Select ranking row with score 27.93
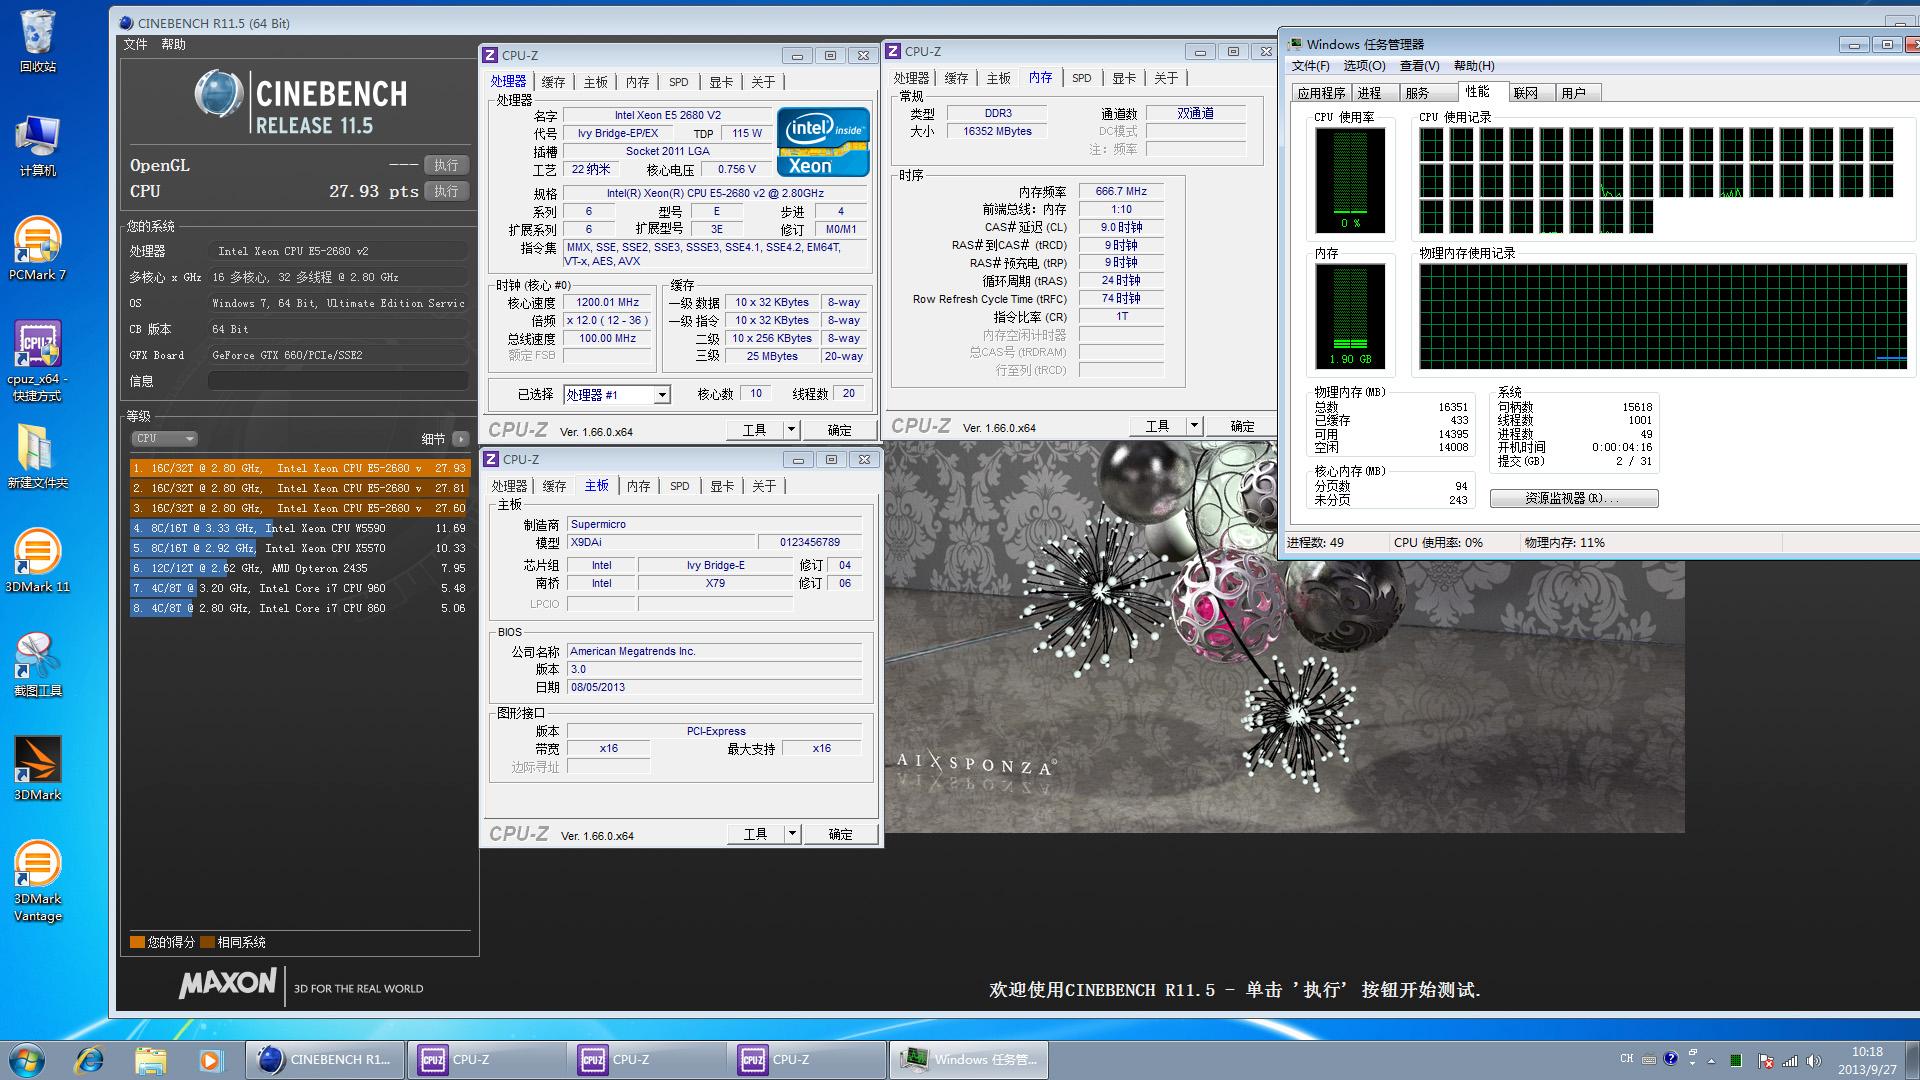1920x1080 pixels. pyautogui.click(x=299, y=468)
